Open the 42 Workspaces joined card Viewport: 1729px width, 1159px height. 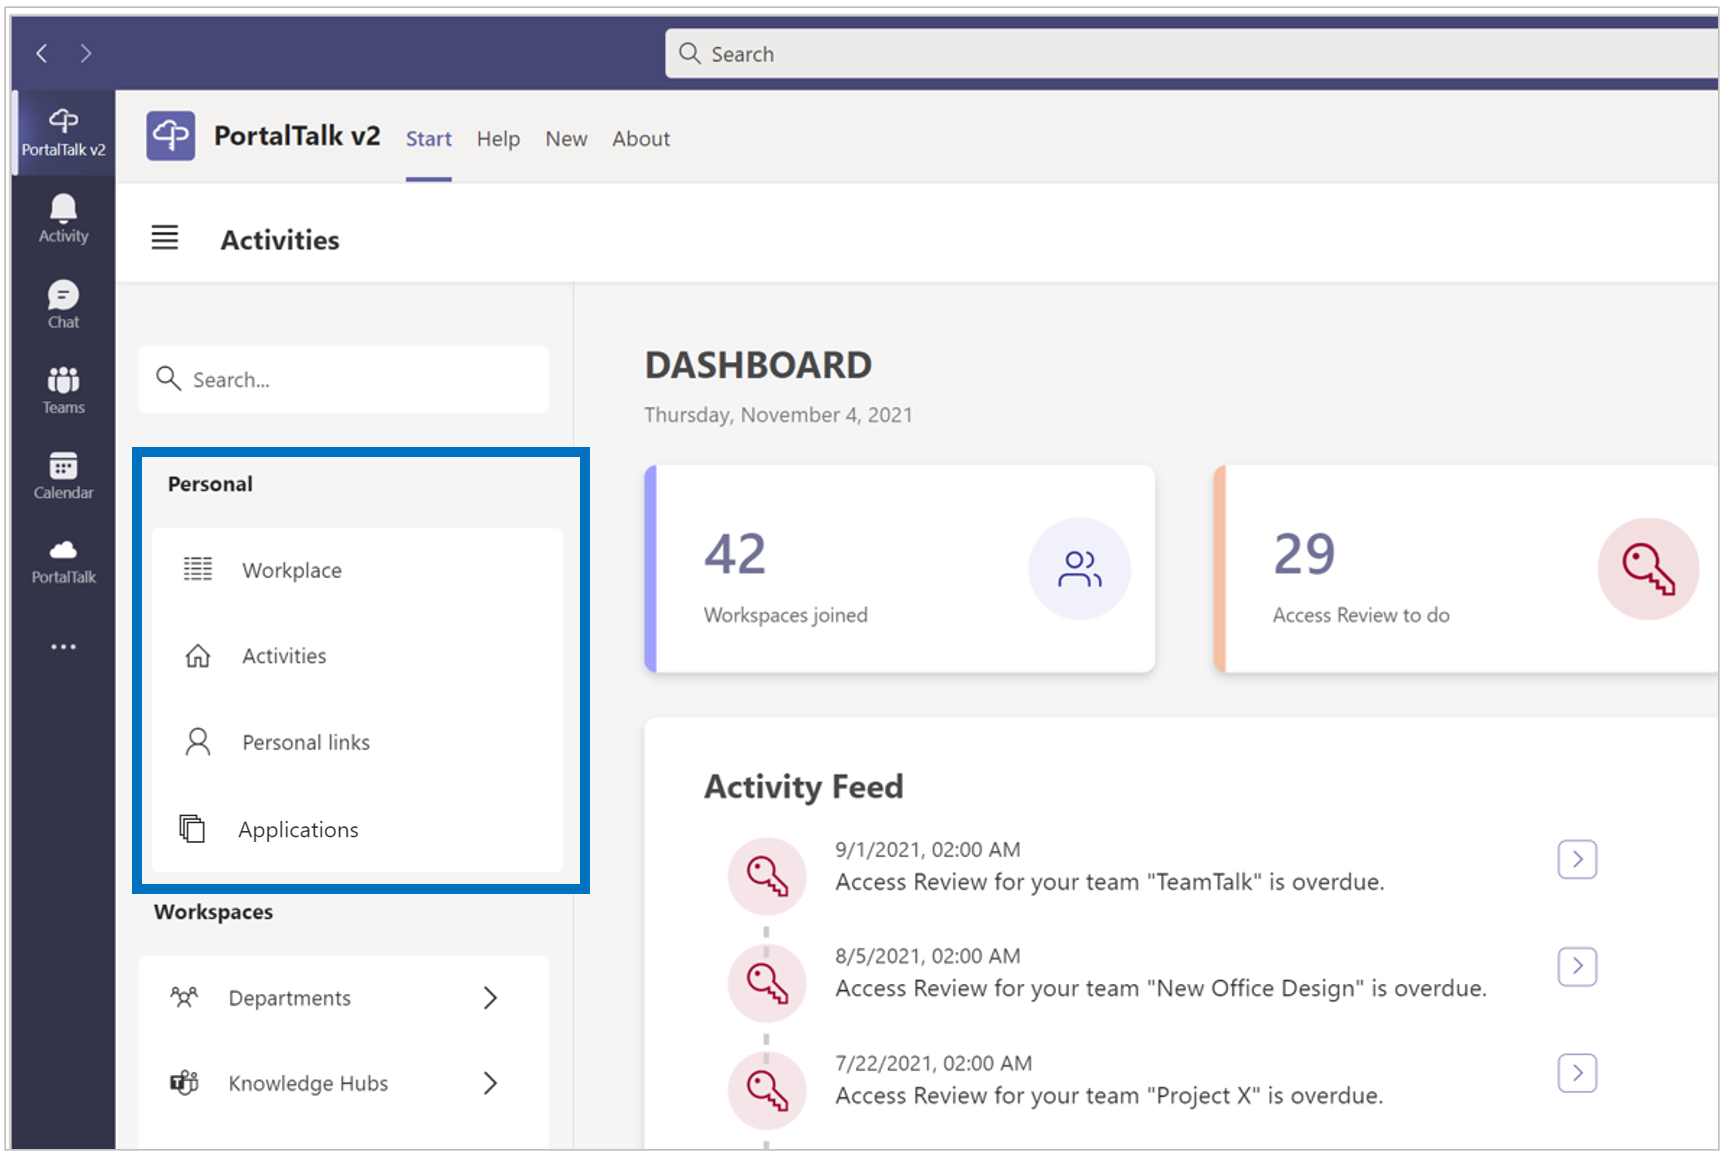click(x=900, y=569)
